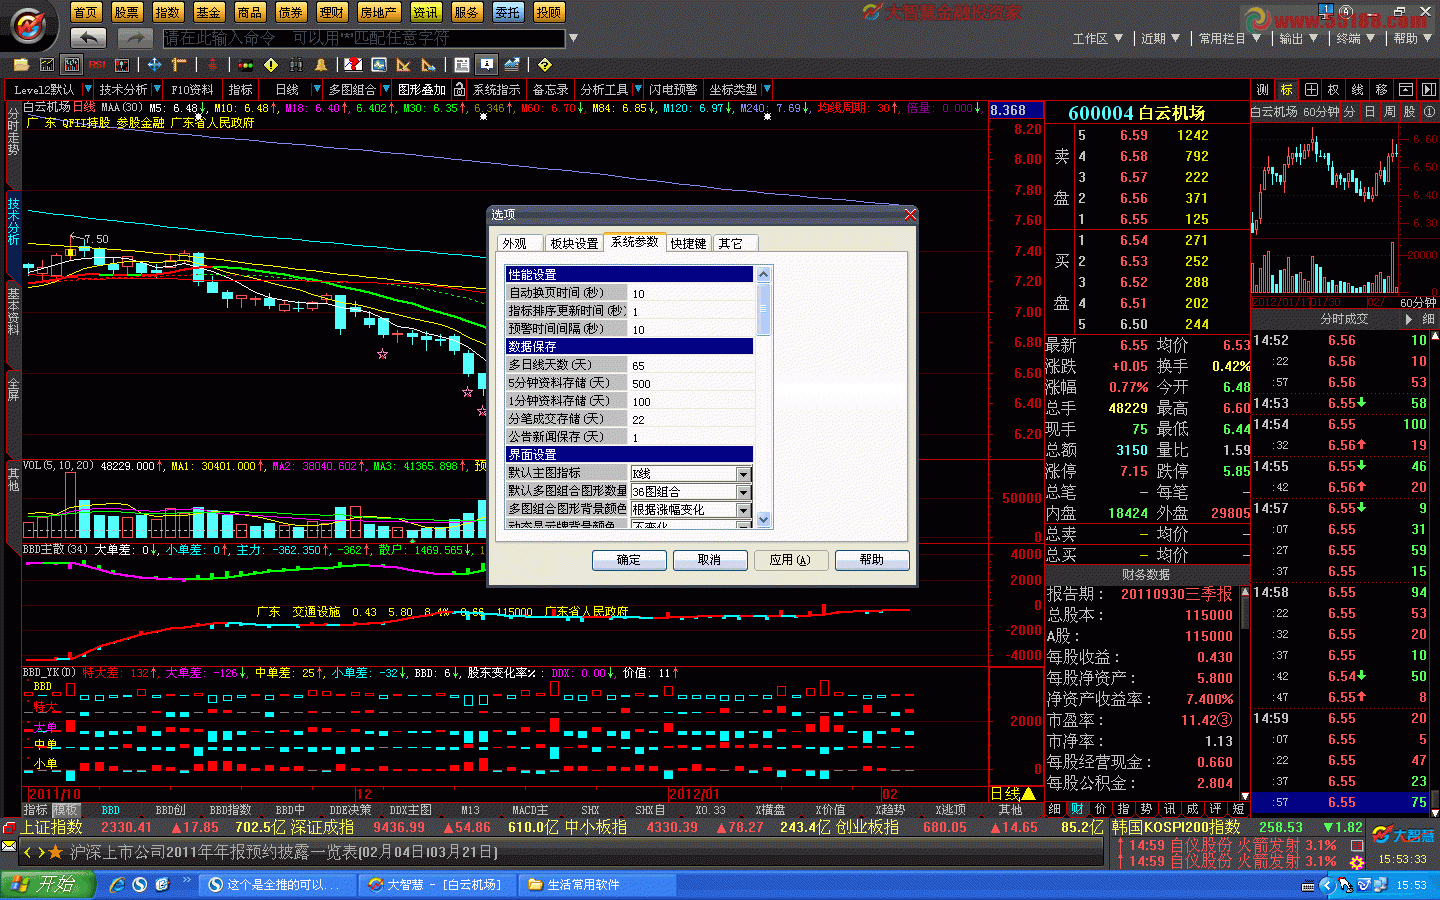
Task: Expand the 技术分析 dropdown arrow
Action: tap(157, 89)
